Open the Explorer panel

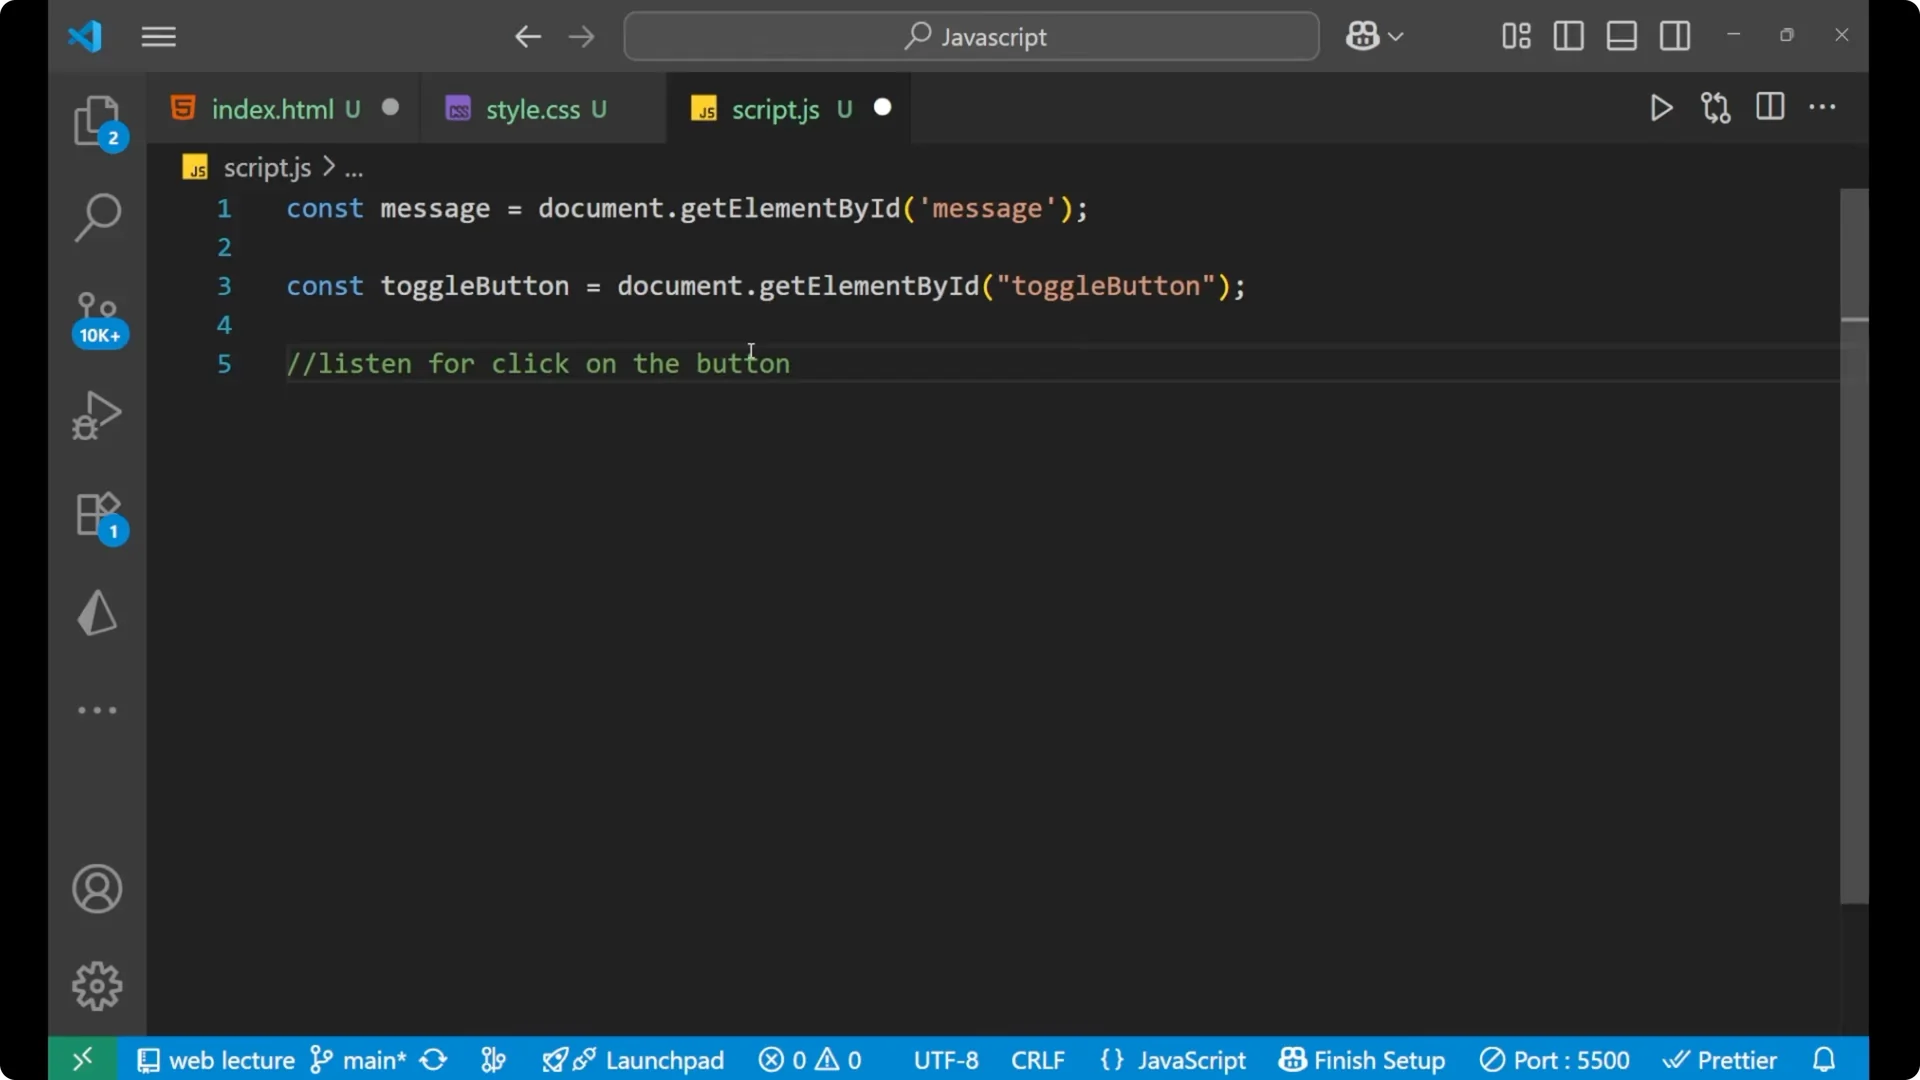[x=97, y=120]
